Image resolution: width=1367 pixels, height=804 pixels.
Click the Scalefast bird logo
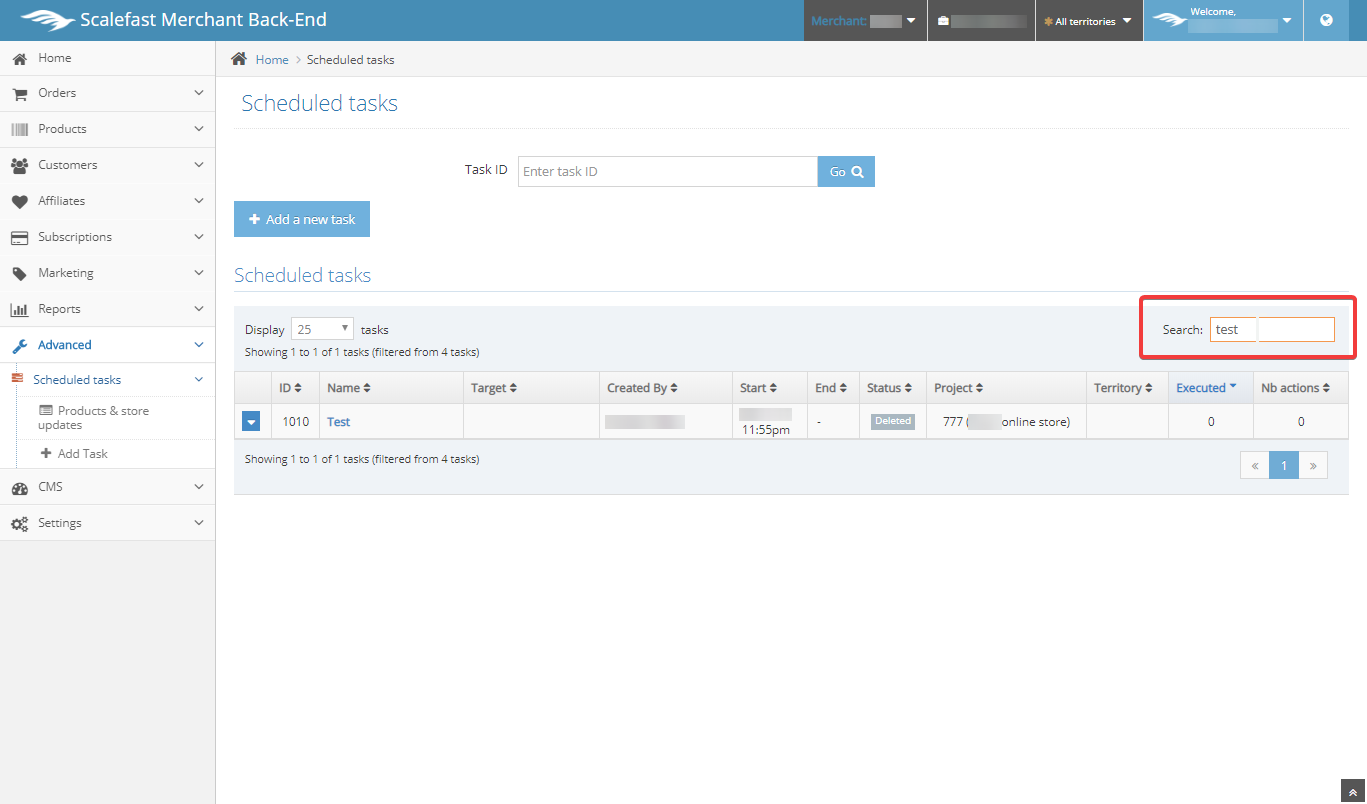click(x=47, y=20)
